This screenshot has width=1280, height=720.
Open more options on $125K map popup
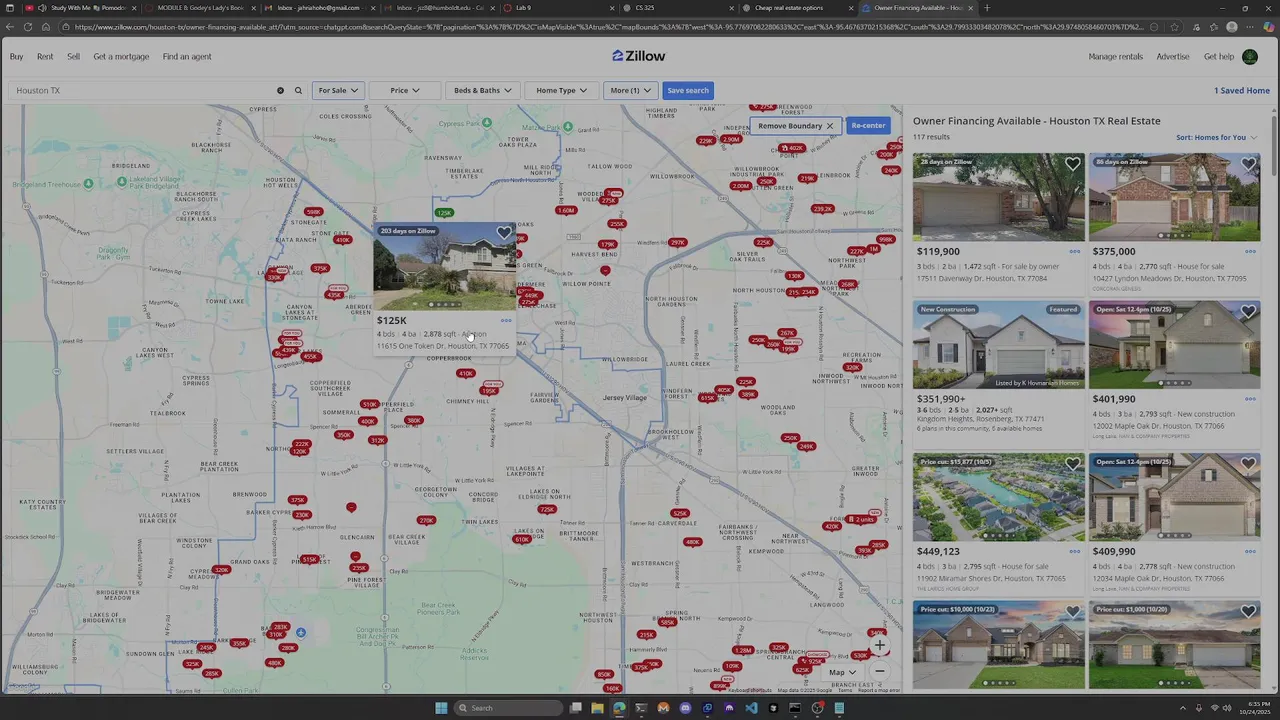pyautogui.click(x=506, y=321)
